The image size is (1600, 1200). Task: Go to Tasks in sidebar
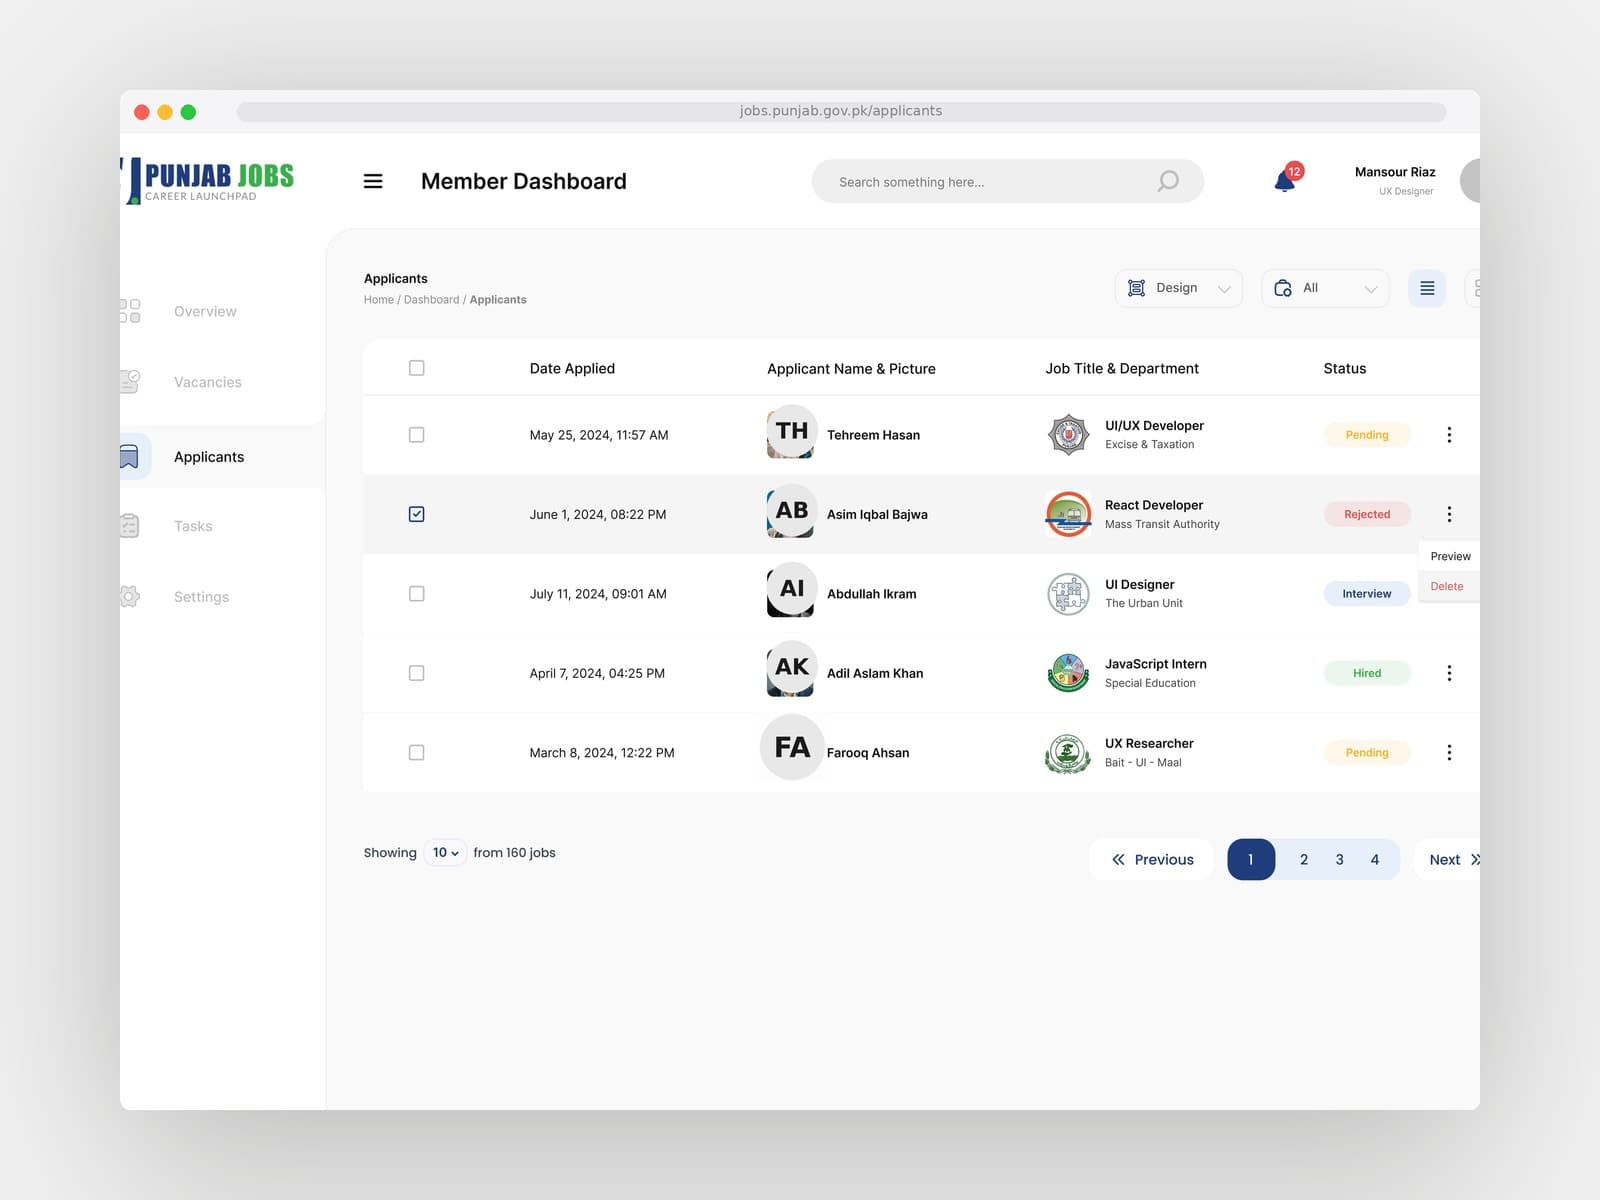(x=193, y=526)
